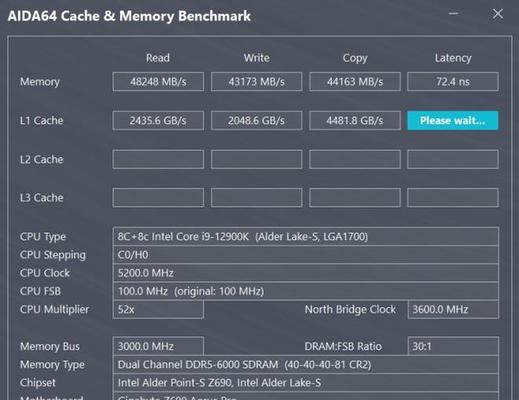Click the CPU Clock 5200.0 MHz field
The width and height of the screenshot is (519, 400).
pyautogui.click(x=306, y=273)
